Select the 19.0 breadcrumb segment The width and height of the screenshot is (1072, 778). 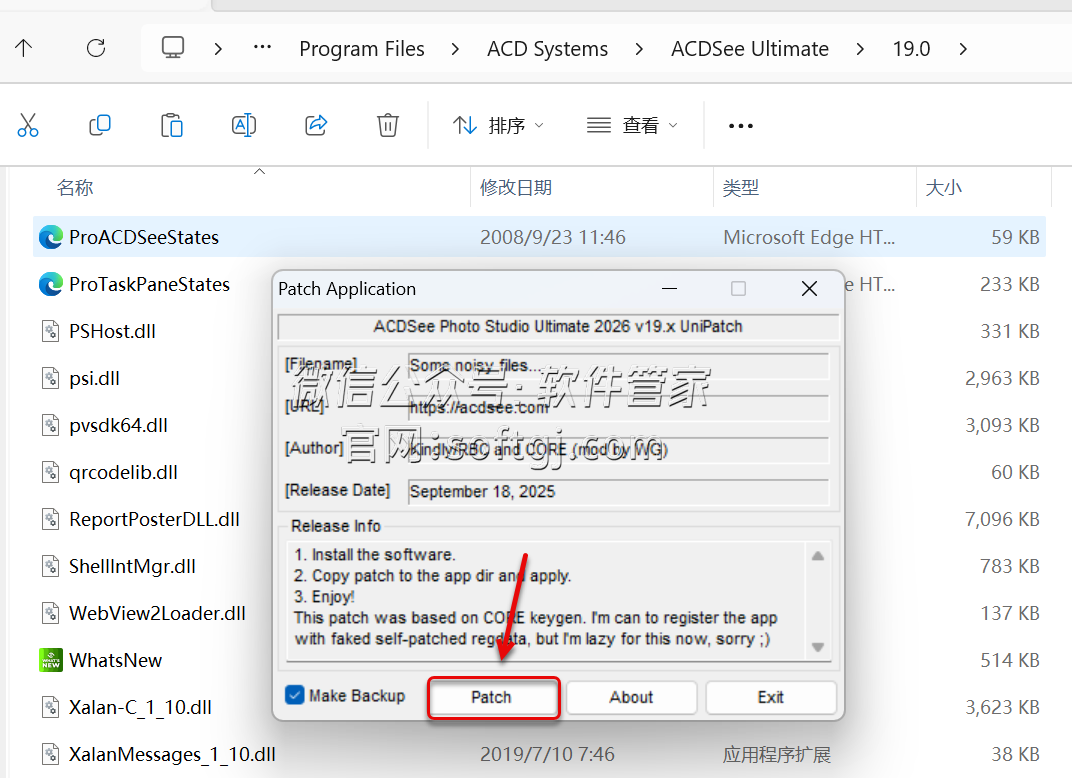coord(911,49)
